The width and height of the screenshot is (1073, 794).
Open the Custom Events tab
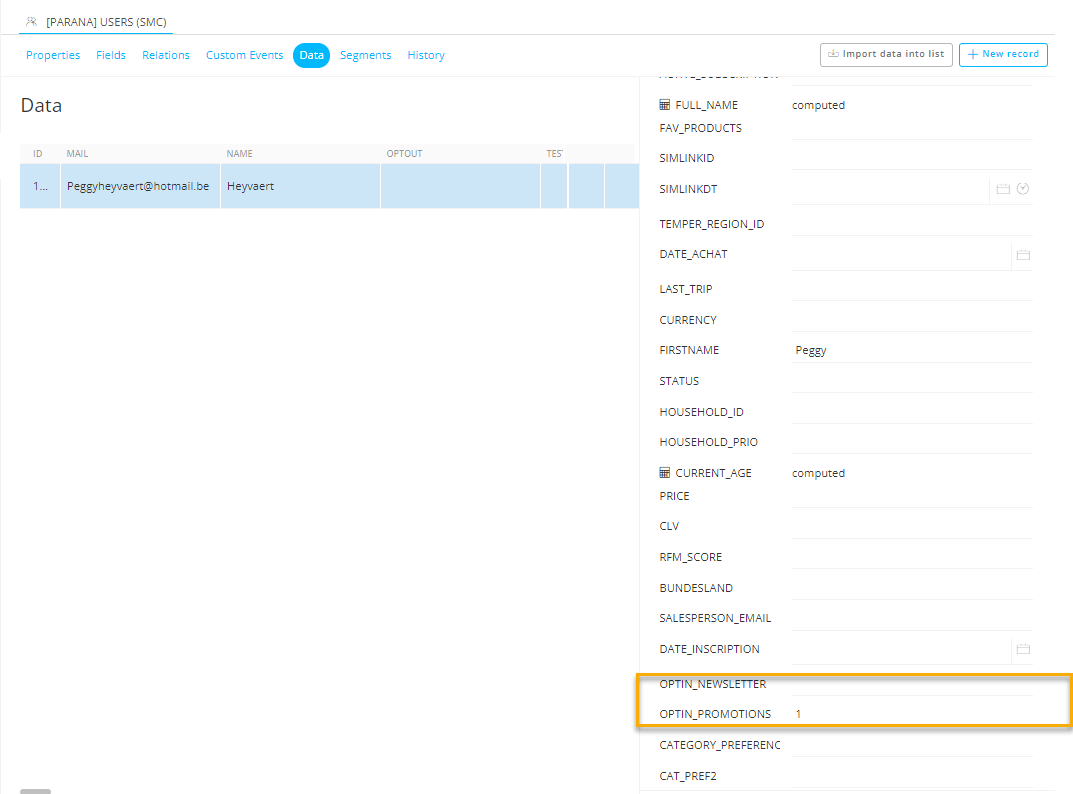pyautogui.click(x=244, y=55)
